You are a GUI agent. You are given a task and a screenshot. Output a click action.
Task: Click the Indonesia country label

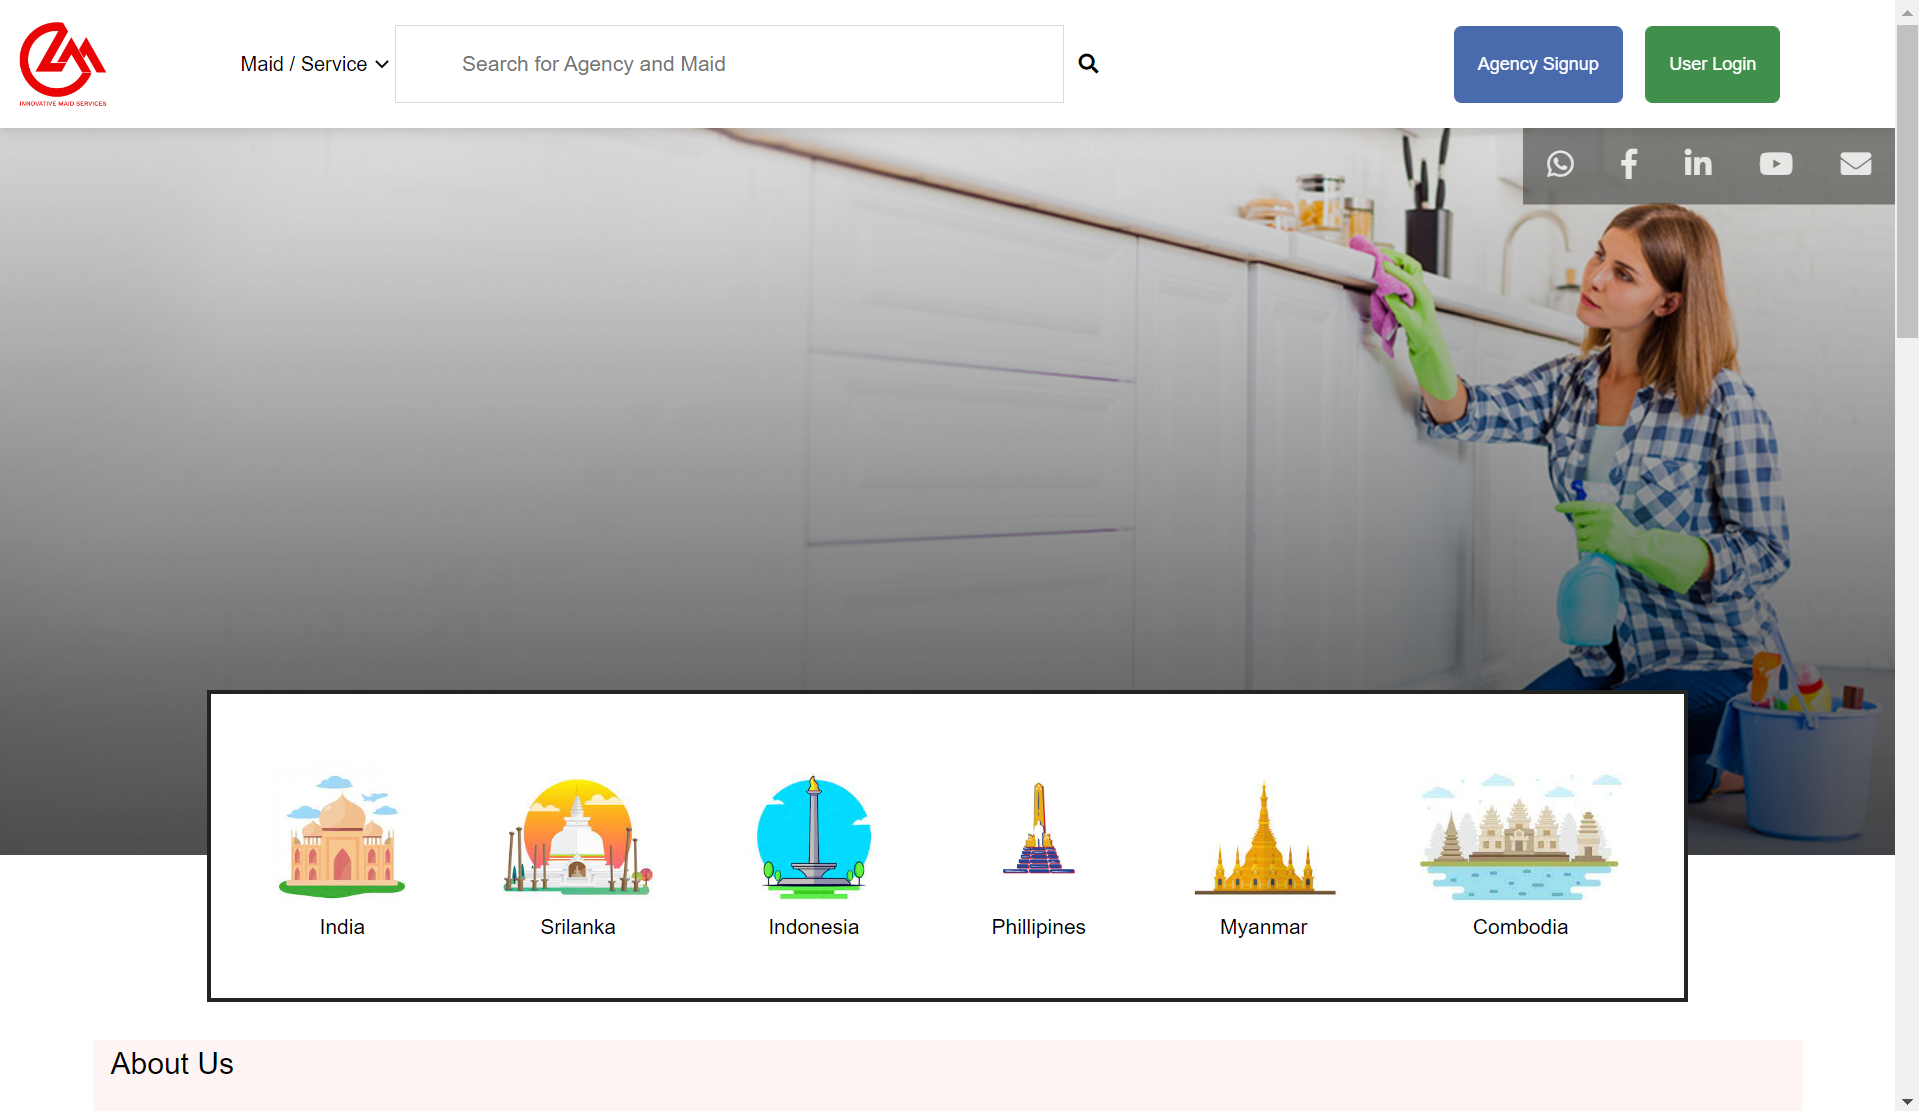point(814,927)
